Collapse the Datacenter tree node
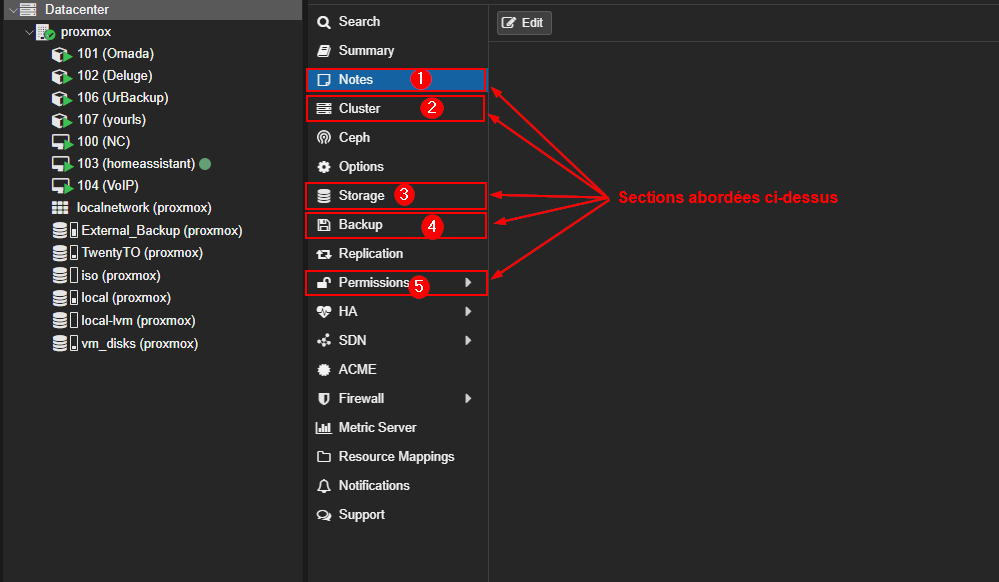The height and width of the screenshot is (582, 999). tap(12, 10)
